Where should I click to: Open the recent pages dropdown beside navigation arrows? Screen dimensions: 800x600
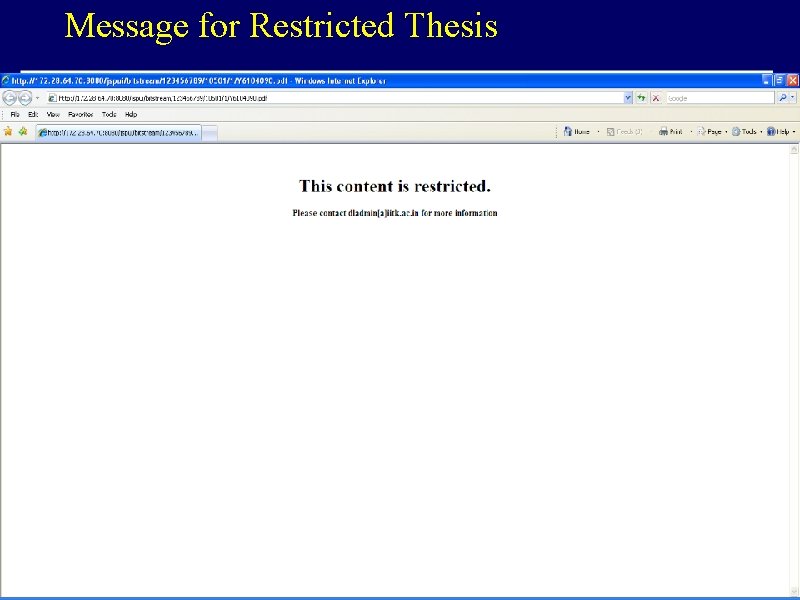[x=37, y=98]
